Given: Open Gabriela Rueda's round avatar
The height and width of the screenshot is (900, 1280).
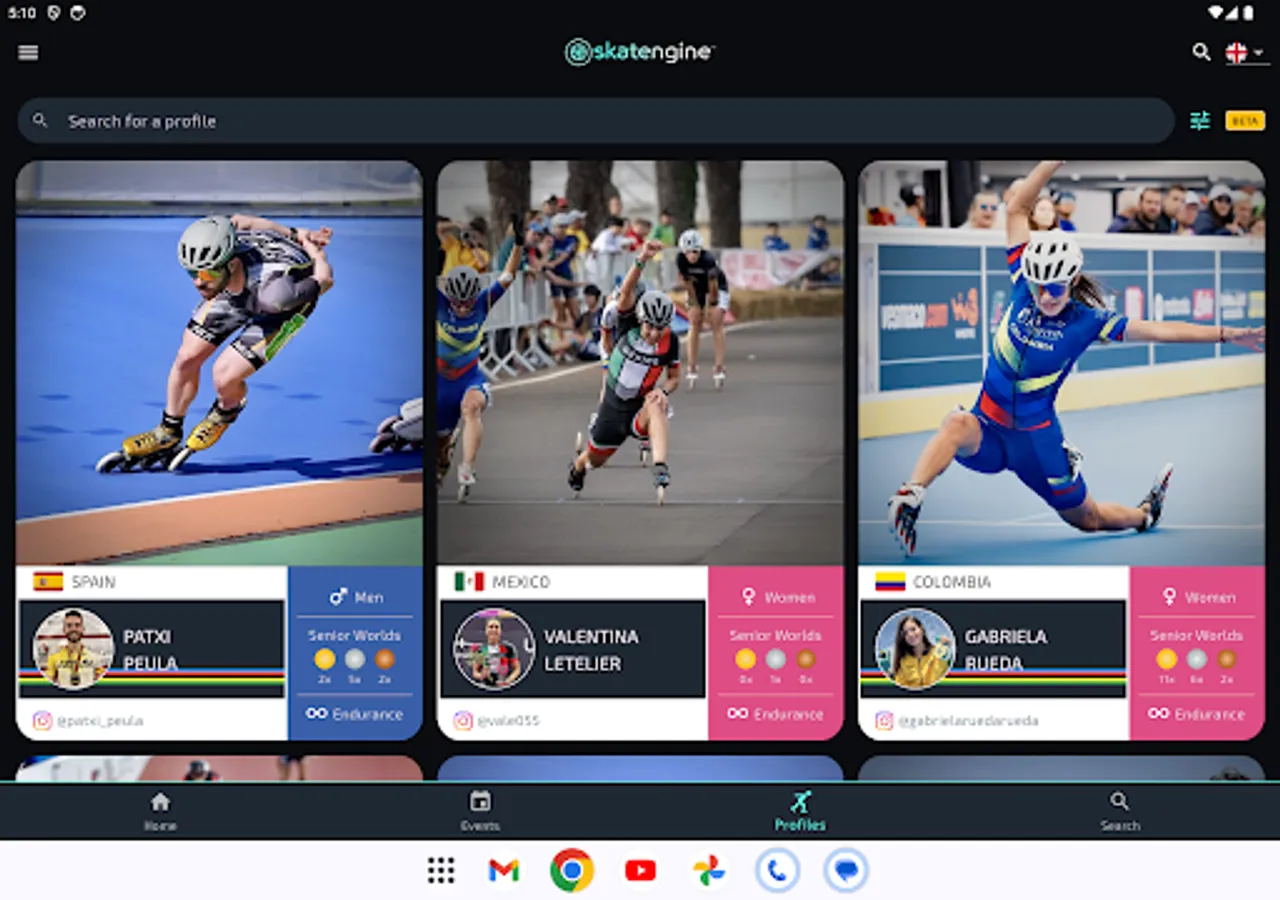Looking at the screenshot, I should click(x=915, y=649).
